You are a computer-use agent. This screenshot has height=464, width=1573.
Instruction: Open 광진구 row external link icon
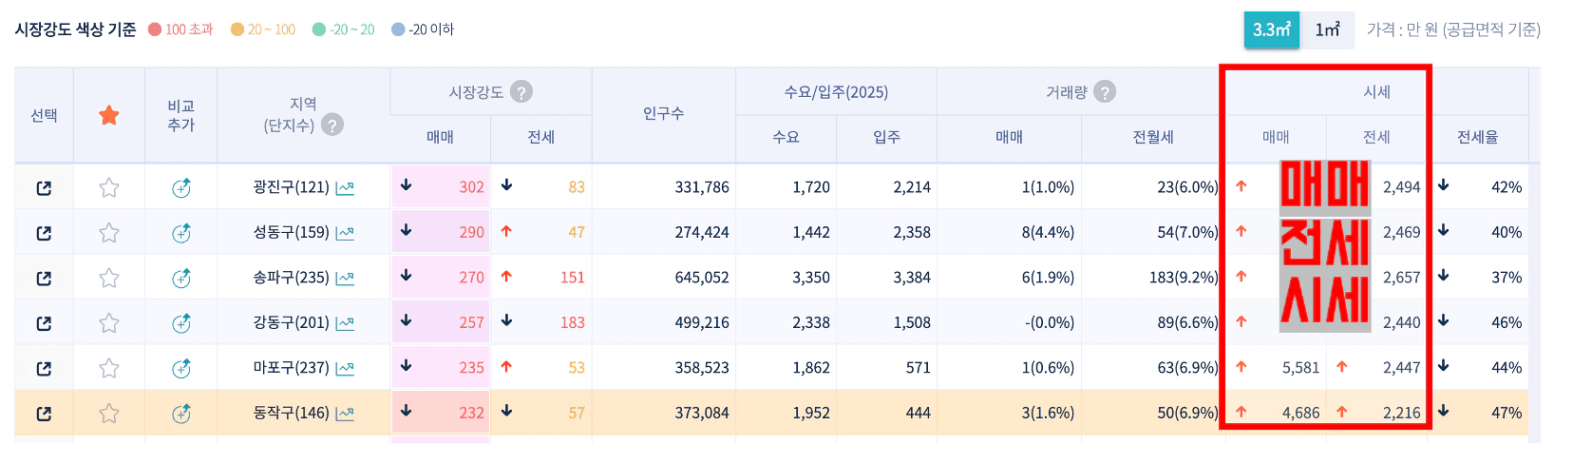(44, 188)
